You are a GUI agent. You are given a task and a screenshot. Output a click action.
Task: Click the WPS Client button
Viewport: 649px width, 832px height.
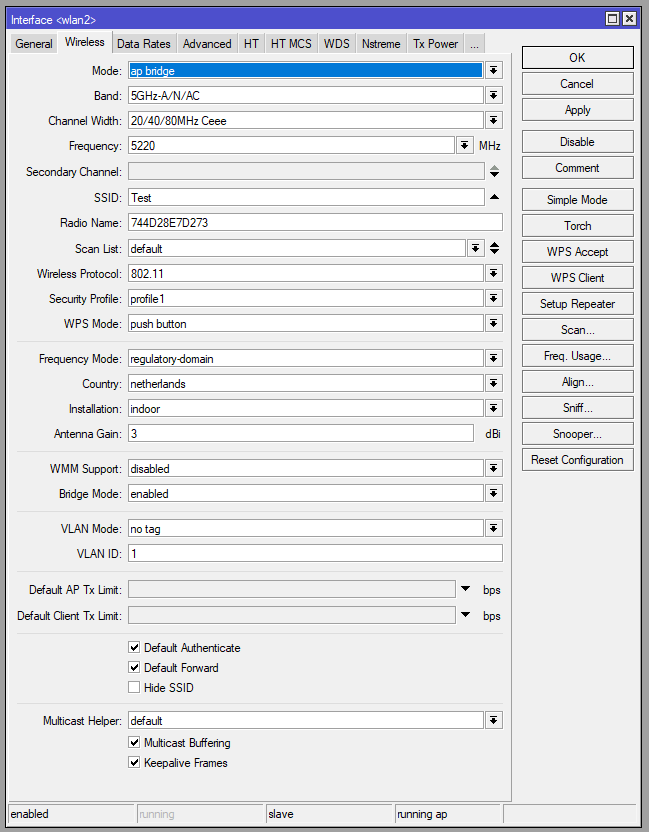coord(577,278)
